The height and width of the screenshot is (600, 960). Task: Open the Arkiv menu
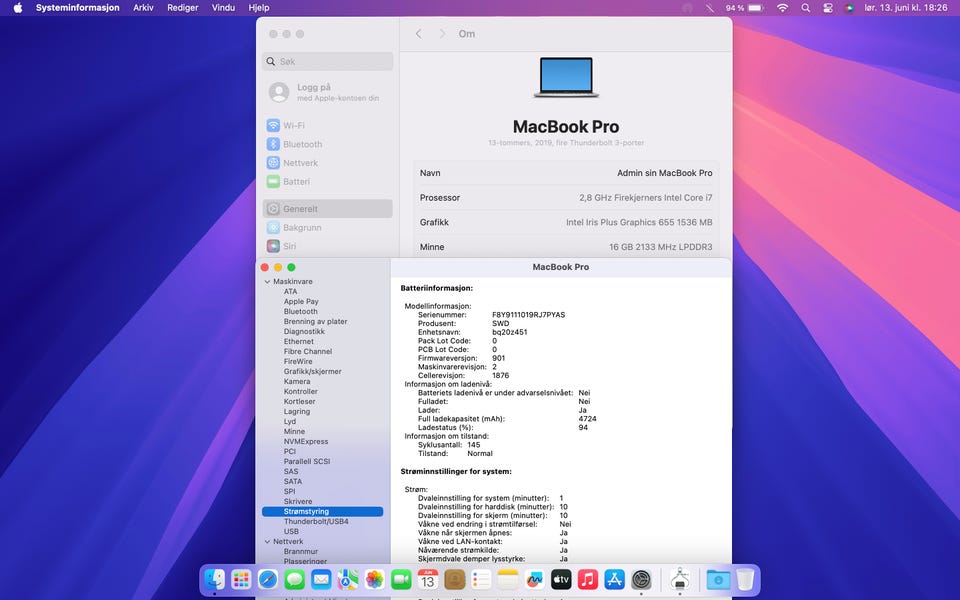[143, 8]
